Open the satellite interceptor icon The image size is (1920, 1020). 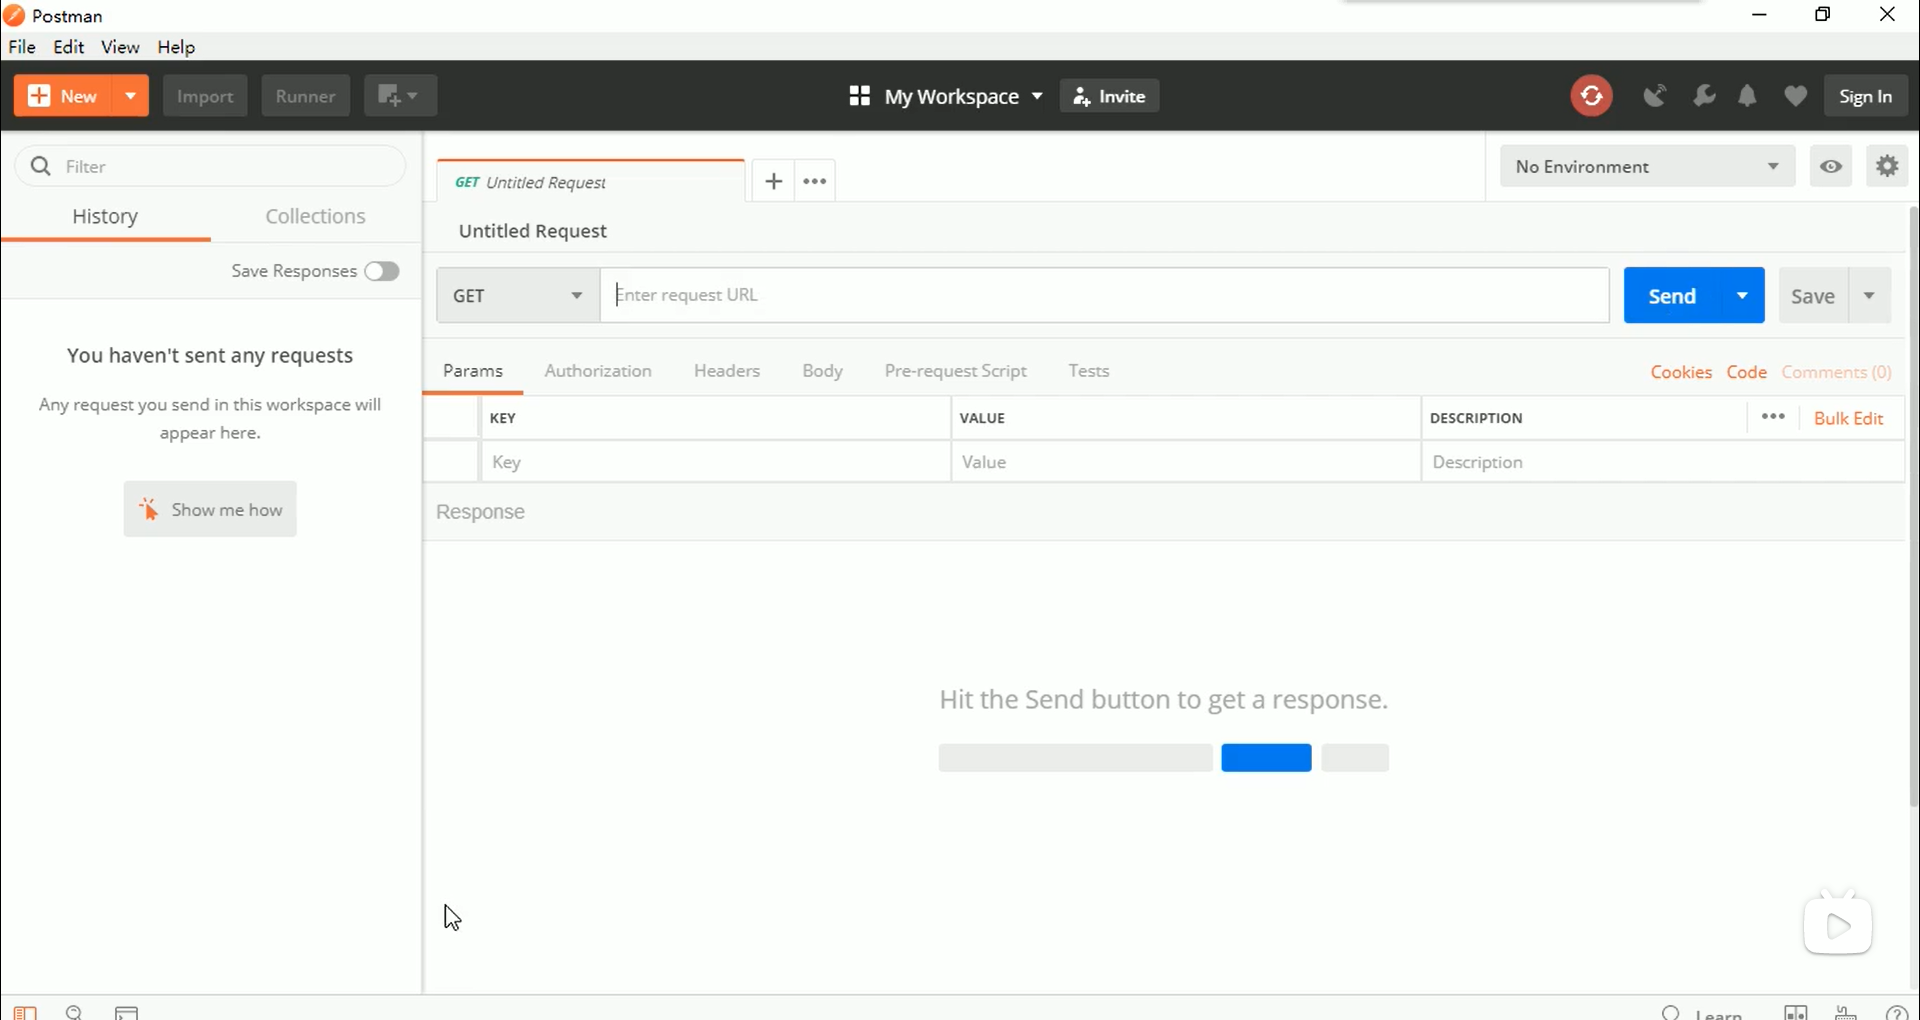click(1655, 96)
